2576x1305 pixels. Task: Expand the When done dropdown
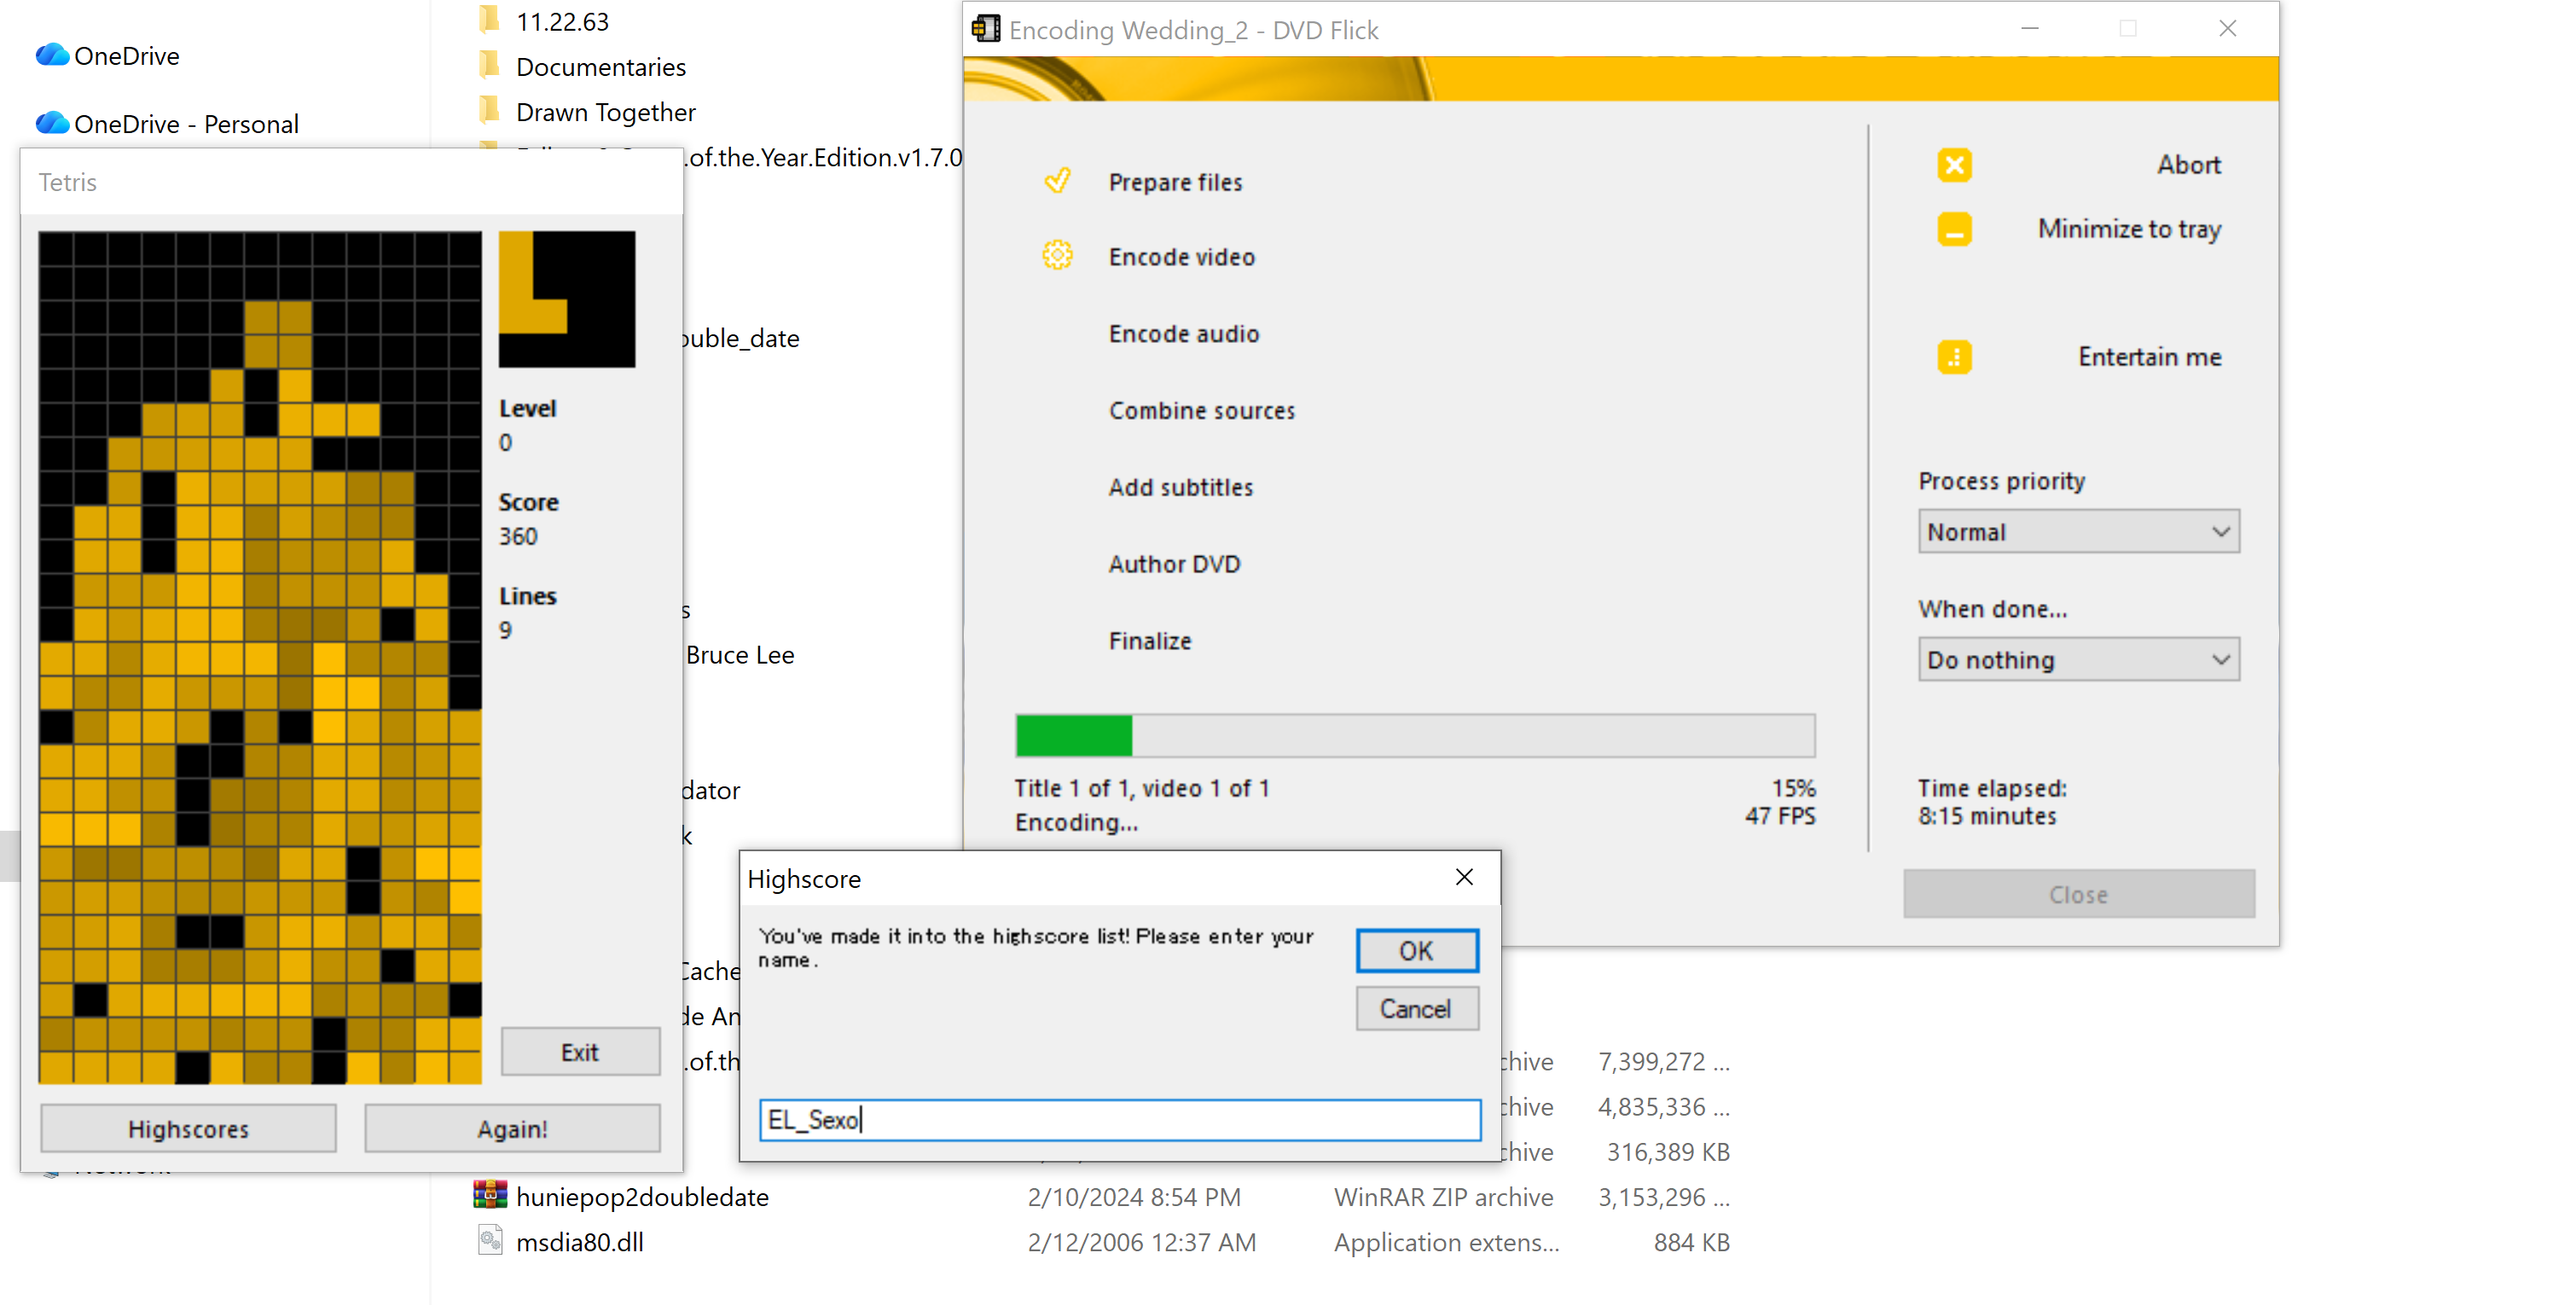pos(2078,660)
